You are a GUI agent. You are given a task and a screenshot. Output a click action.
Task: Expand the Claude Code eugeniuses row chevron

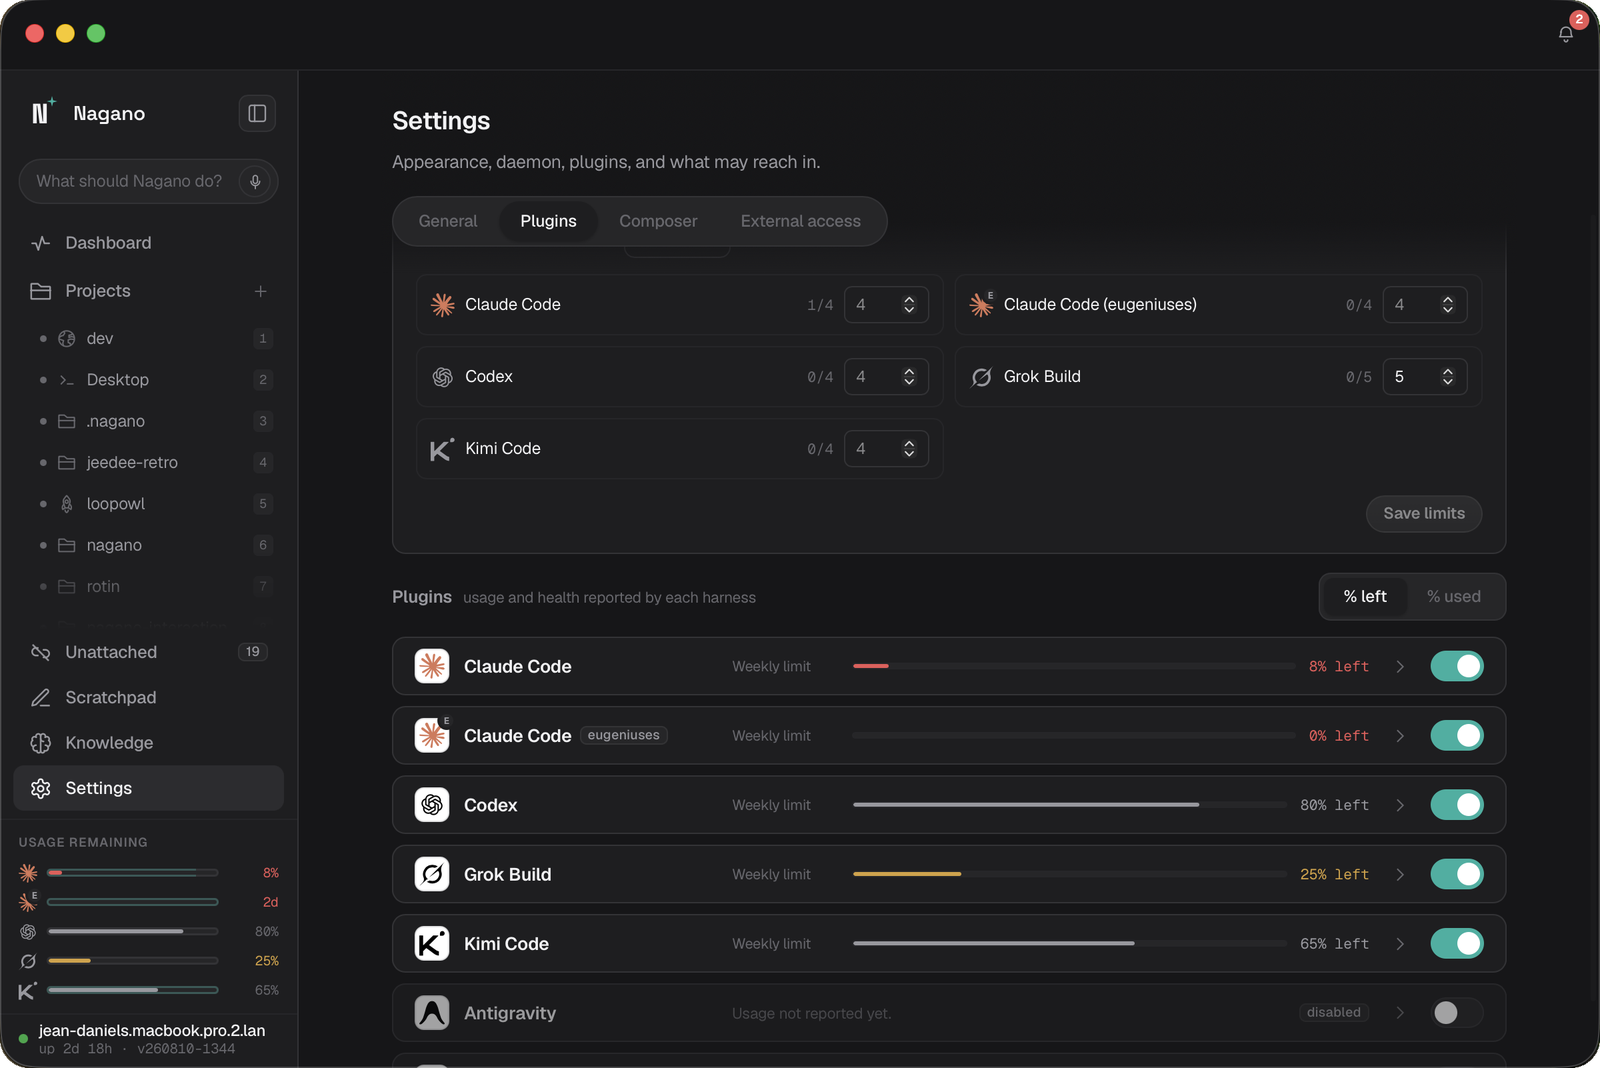(x=1400, y=735)
